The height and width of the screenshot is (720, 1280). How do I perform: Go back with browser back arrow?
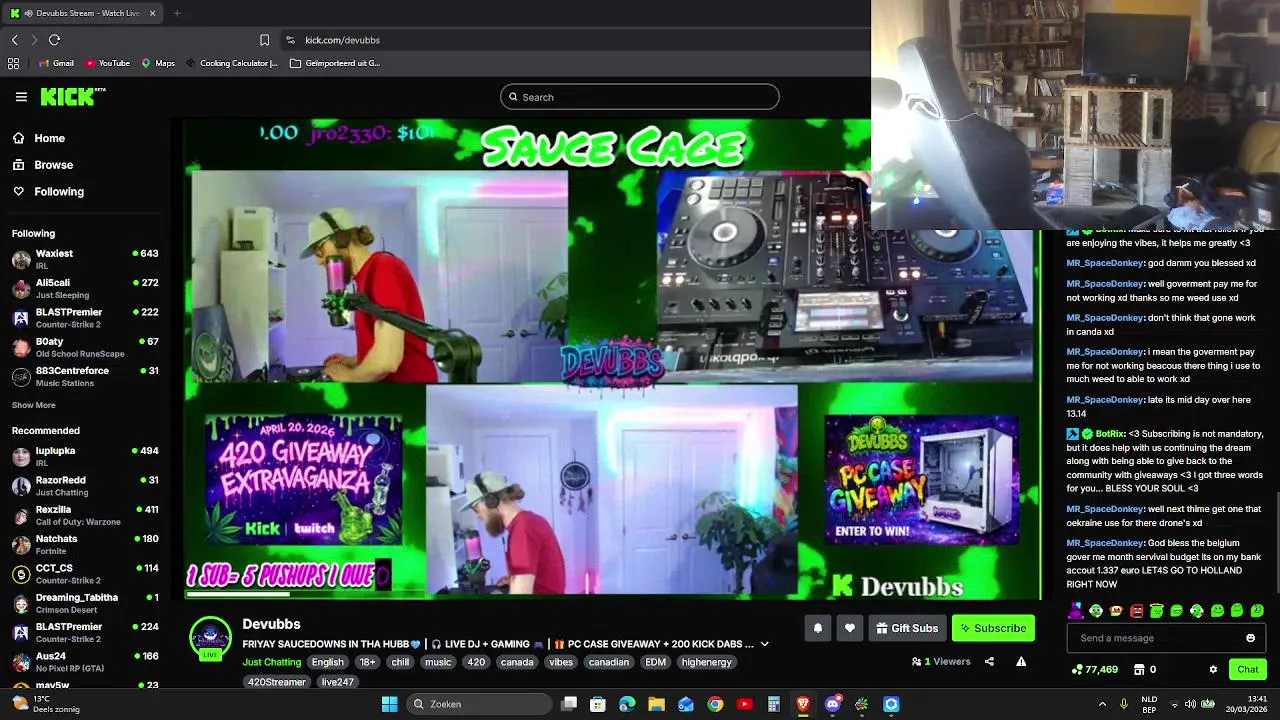point(14,40)
